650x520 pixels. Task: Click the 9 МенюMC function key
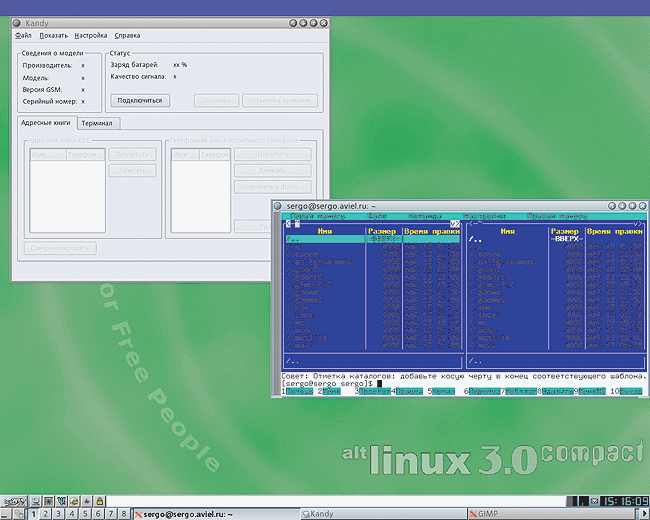pos(592,391)
